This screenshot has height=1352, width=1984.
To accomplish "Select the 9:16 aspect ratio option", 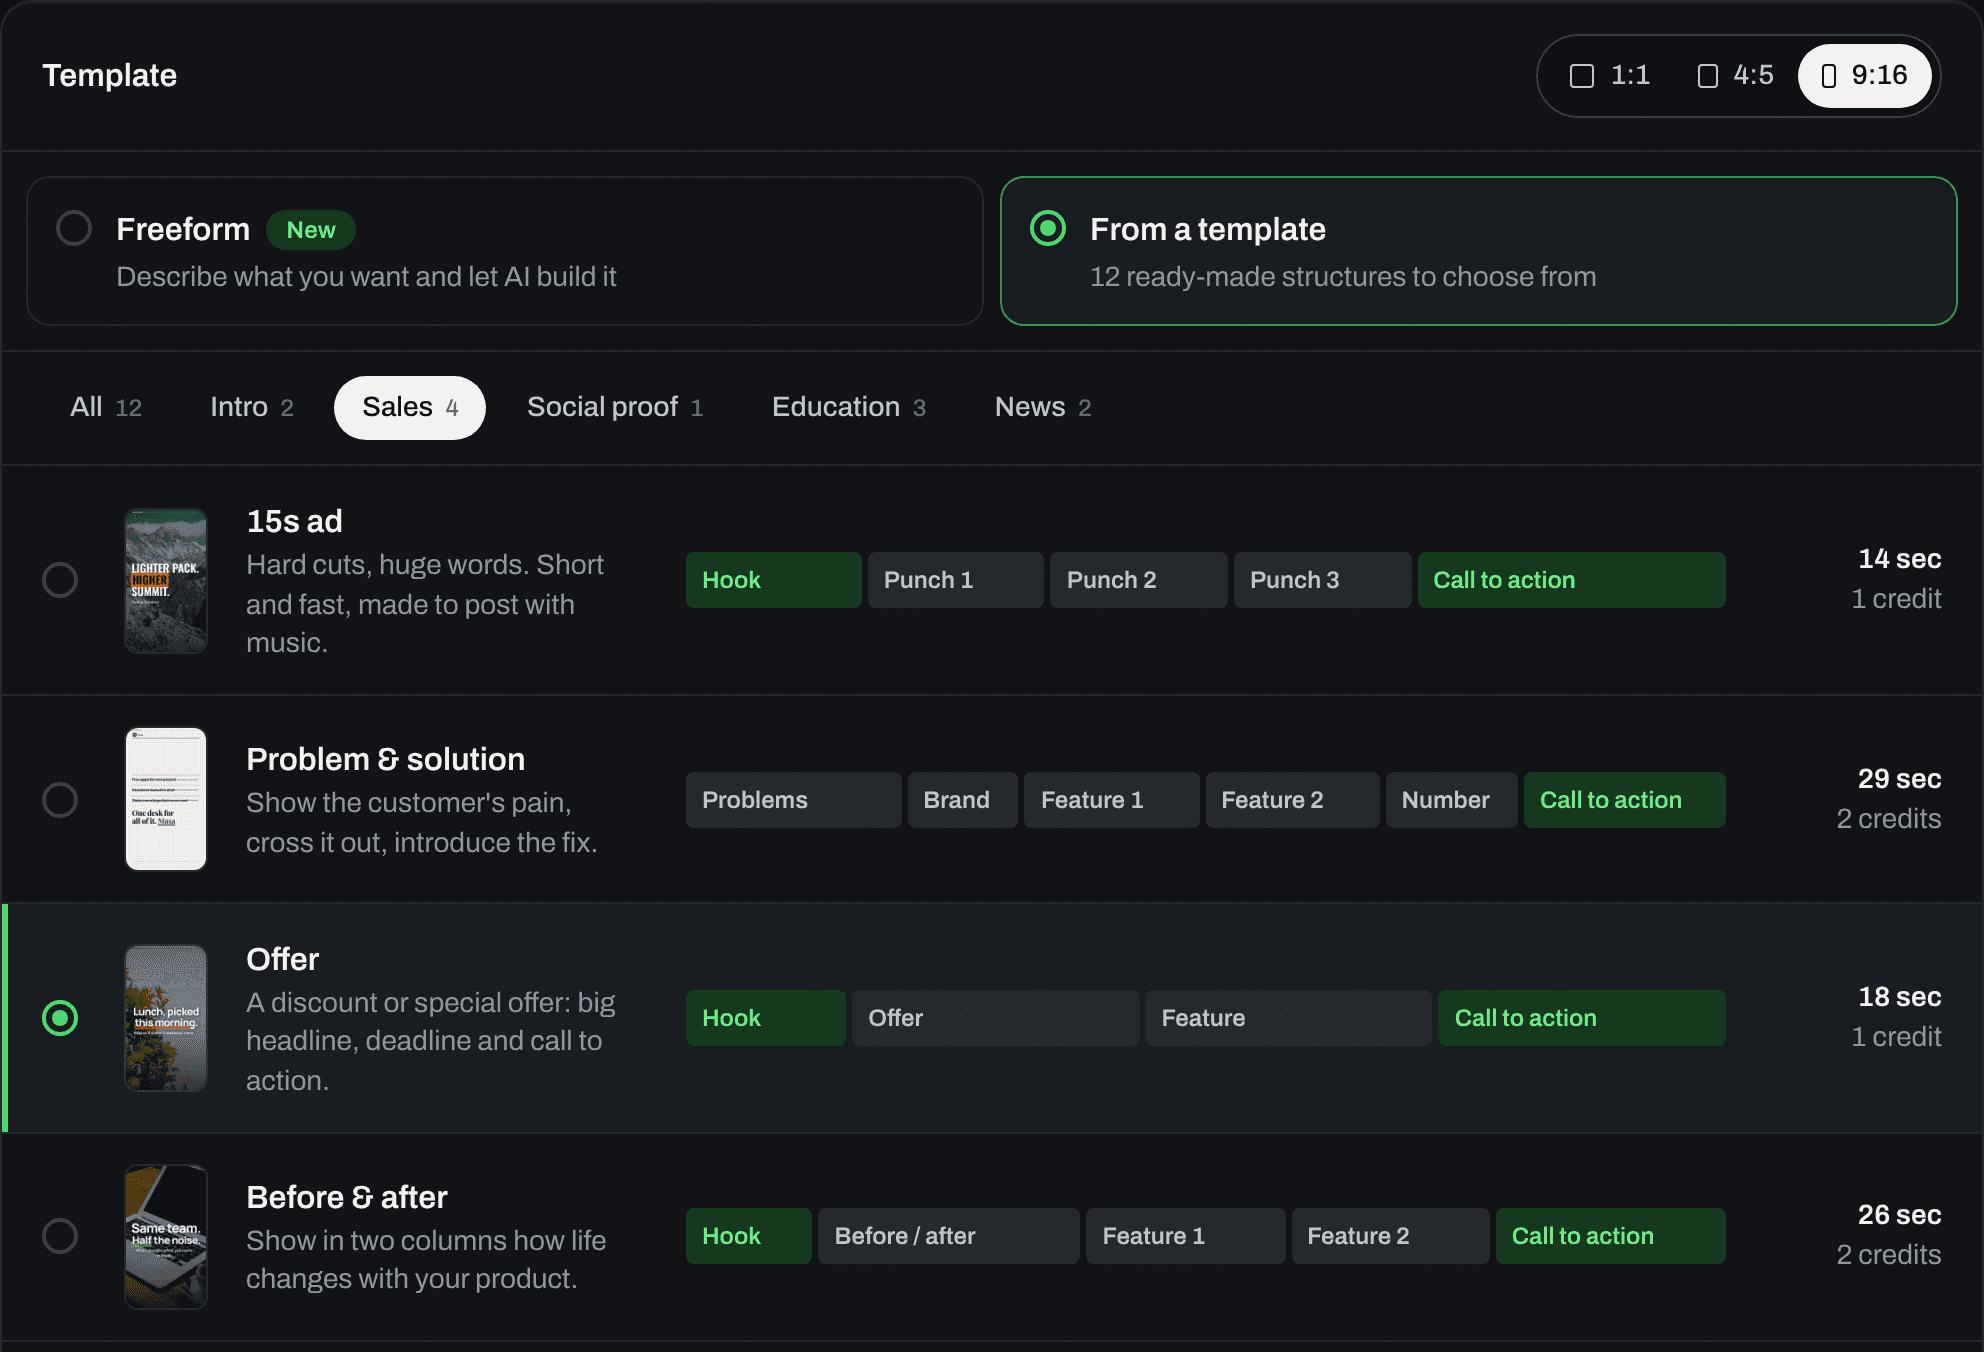I will 1864,76.
